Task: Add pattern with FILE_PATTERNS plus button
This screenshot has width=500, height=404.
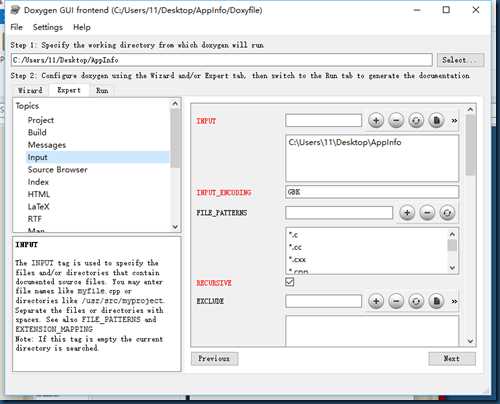Action: tap(407, 212)
